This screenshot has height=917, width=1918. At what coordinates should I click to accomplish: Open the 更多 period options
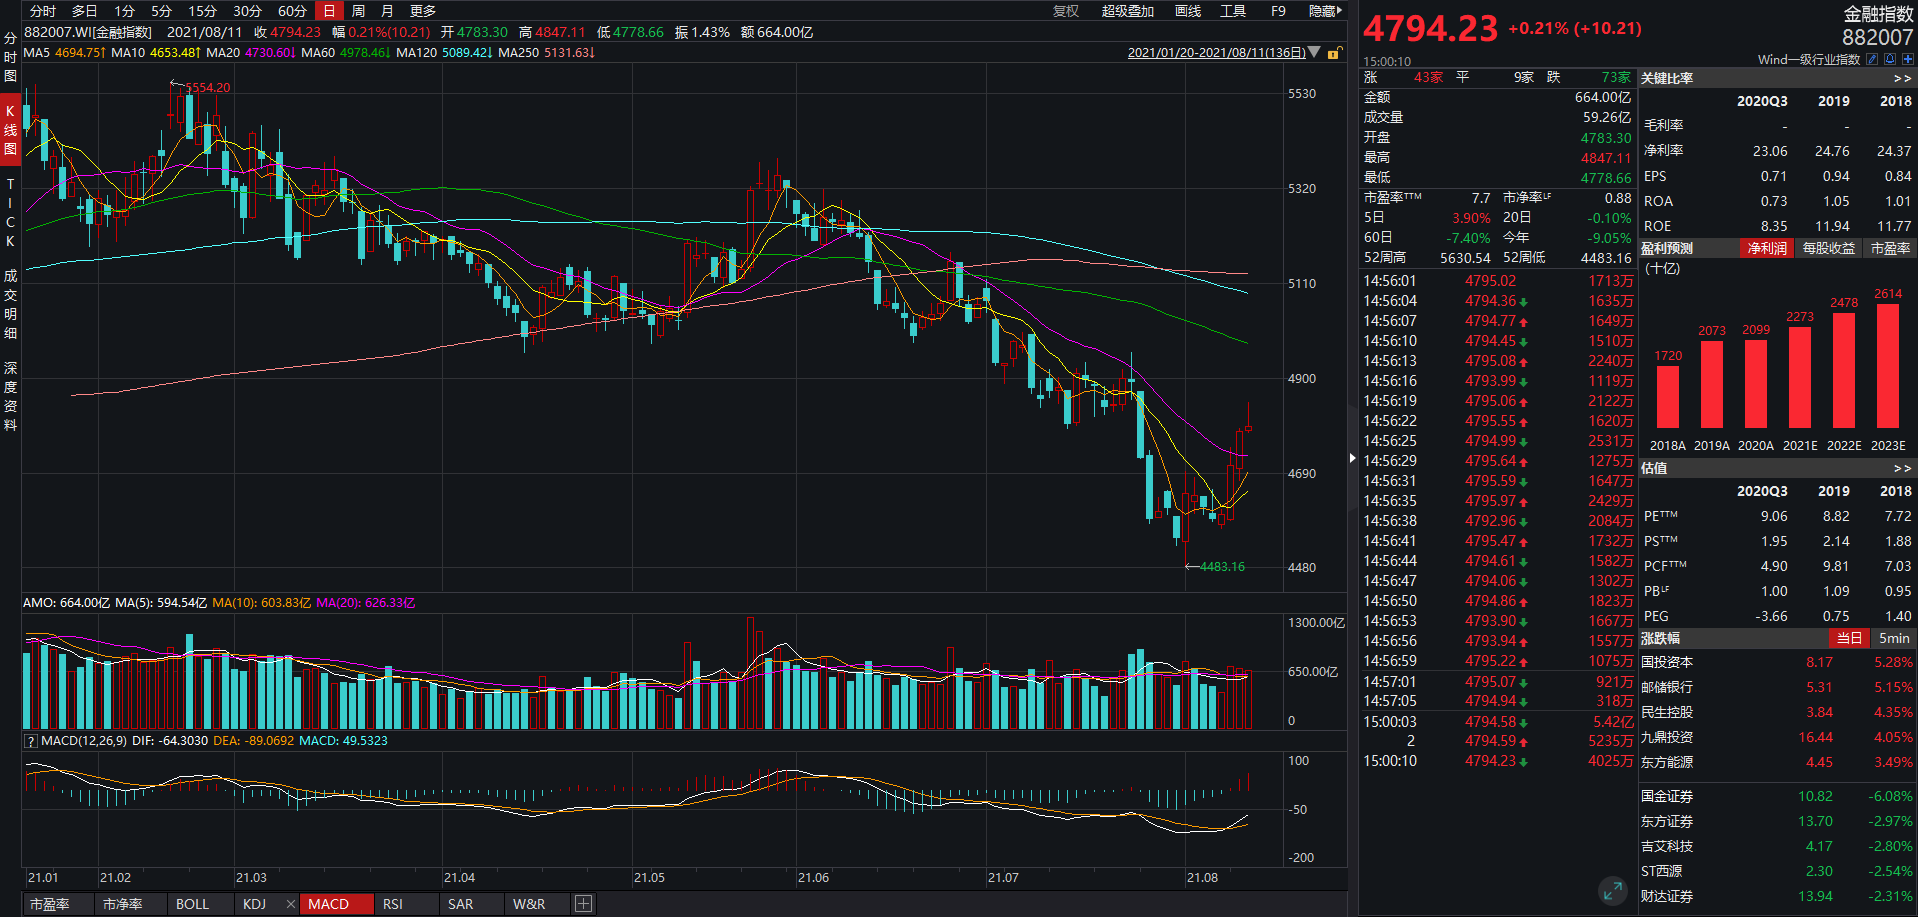(x=423, y=11)
